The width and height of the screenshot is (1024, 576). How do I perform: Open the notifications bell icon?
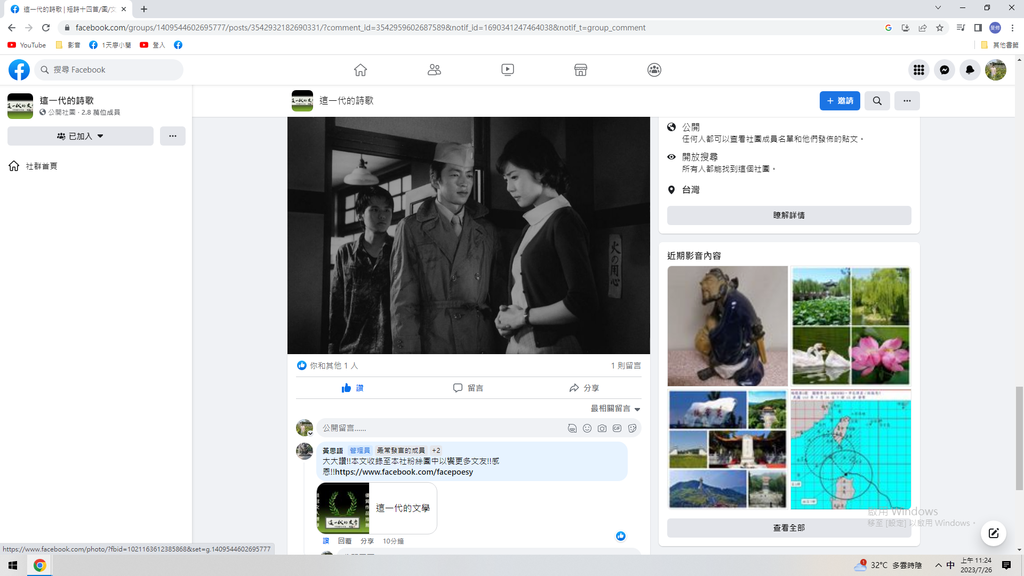pyautogui.click(x=969, y=70)
